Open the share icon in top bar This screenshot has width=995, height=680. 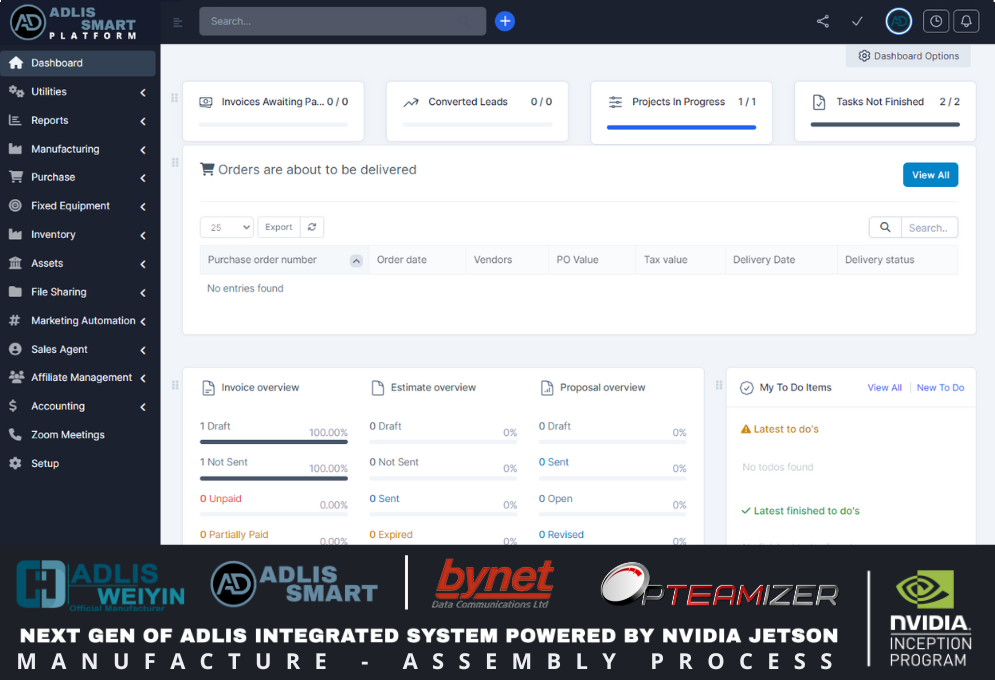click(x=823, y=21)
